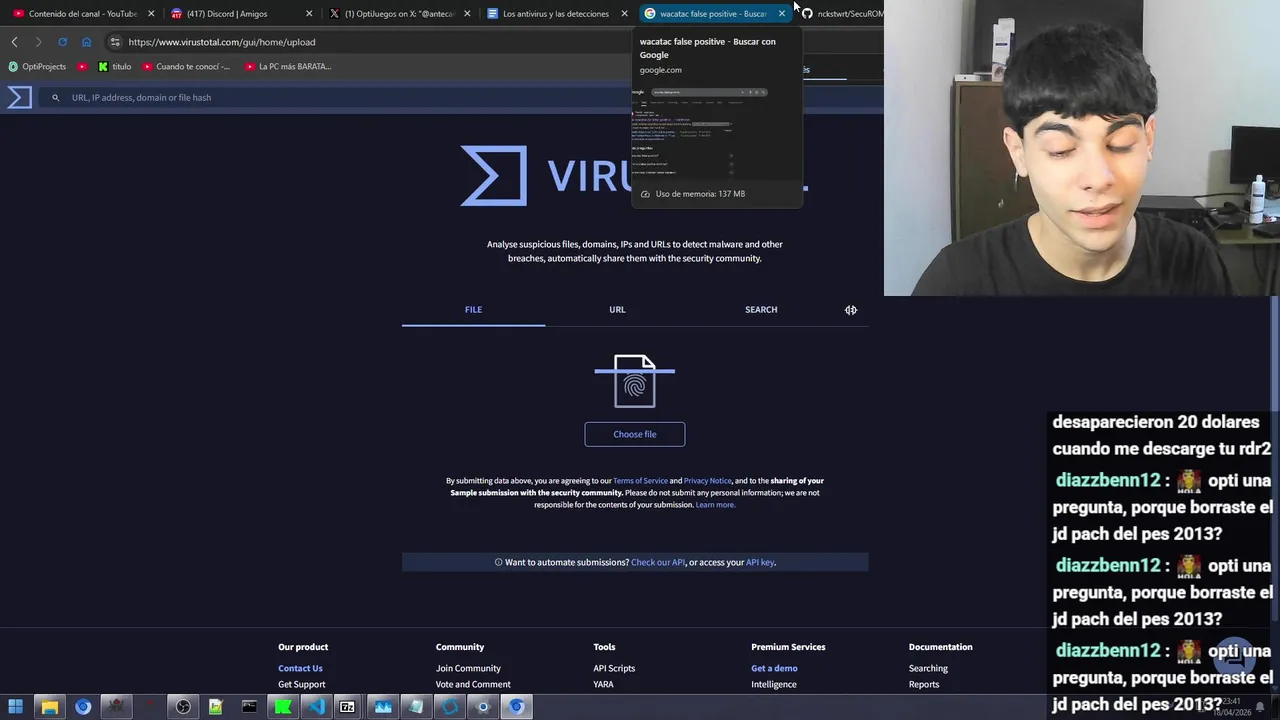Screen dimensions: 1280x720
Task: Open Visual Studio Code from taskbar
Action: pyautogui.click(x=316, y=707)
